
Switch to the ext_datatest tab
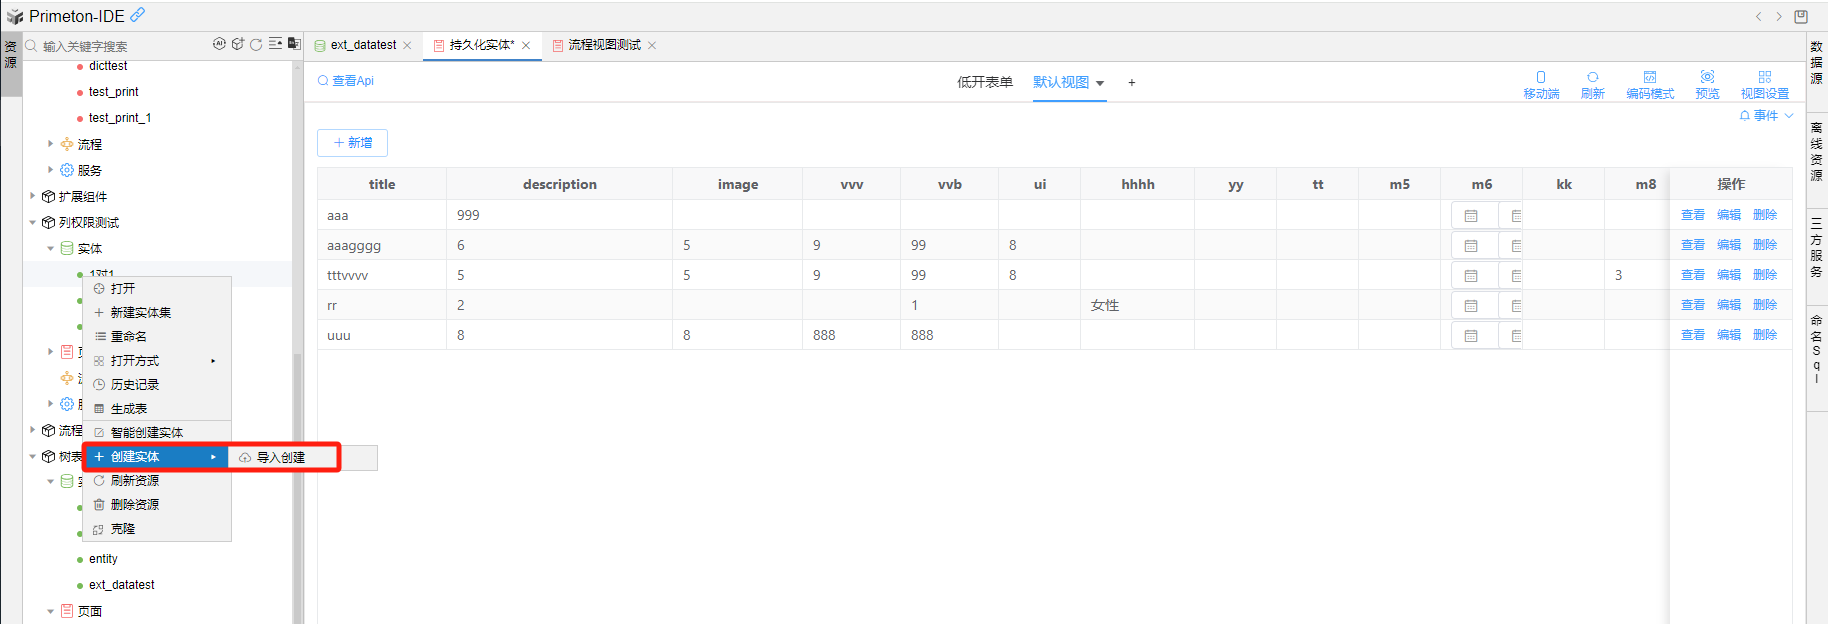[363, 45]
